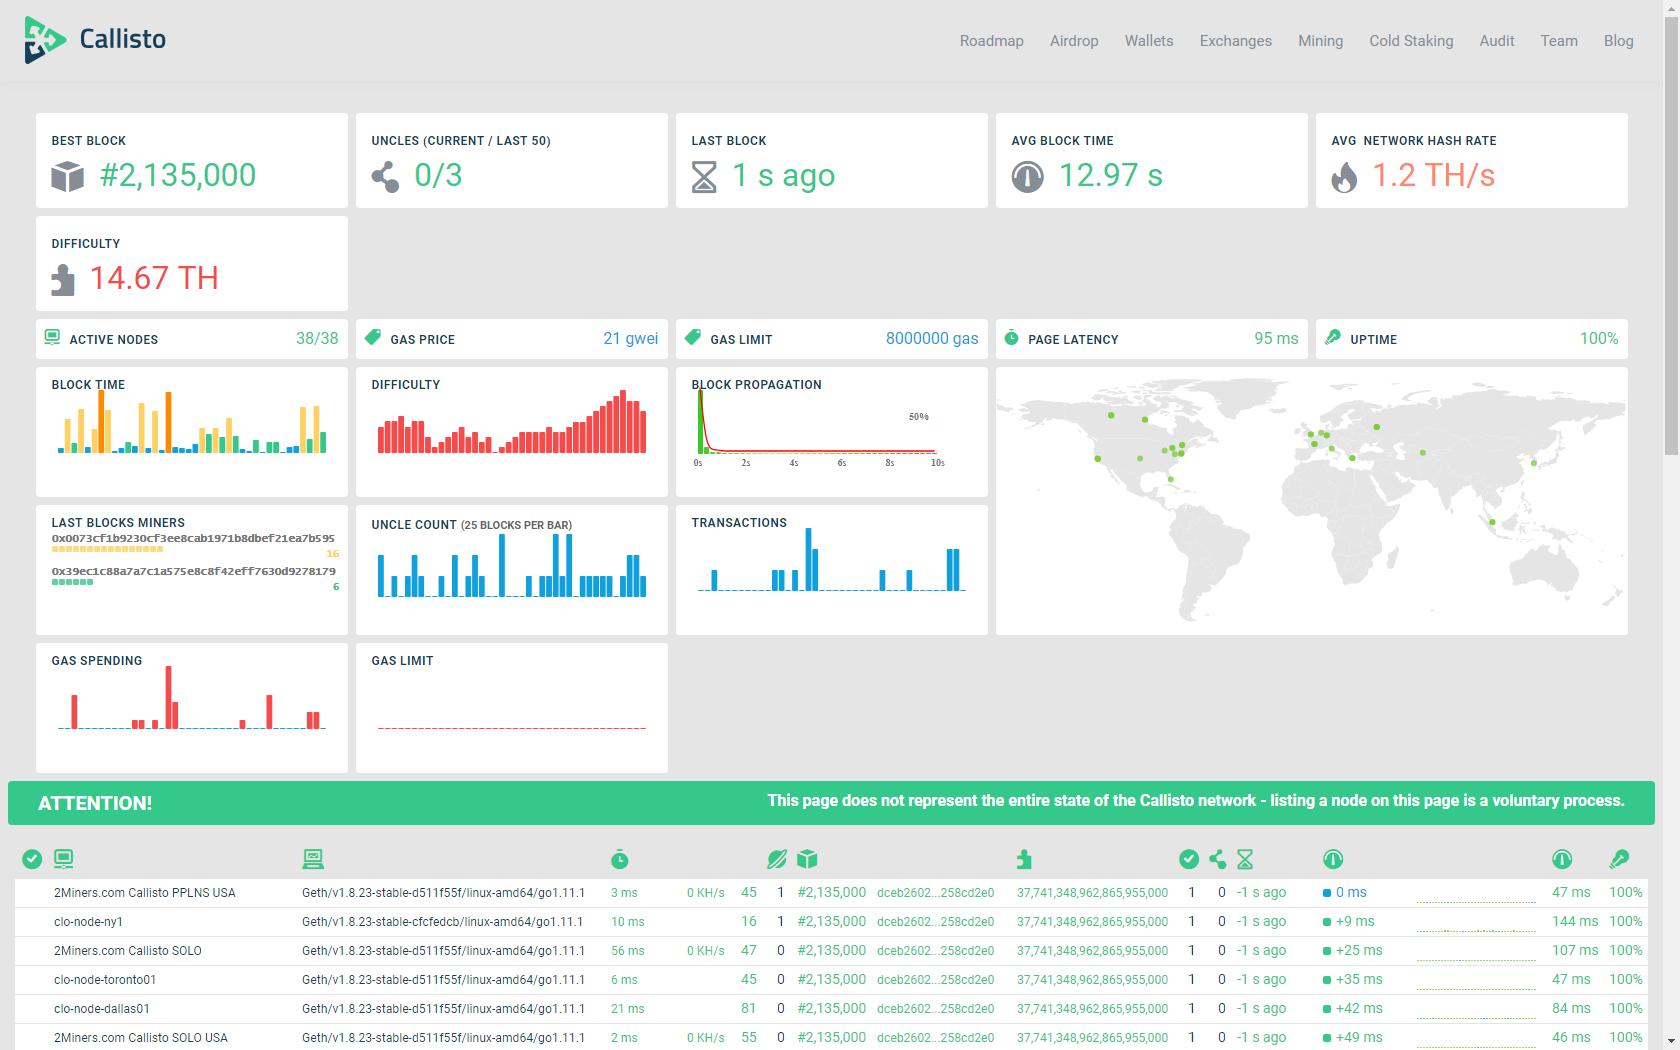Sort by laptop node-type header icon
1680x1050 pixels.
(x=313, y=859)
